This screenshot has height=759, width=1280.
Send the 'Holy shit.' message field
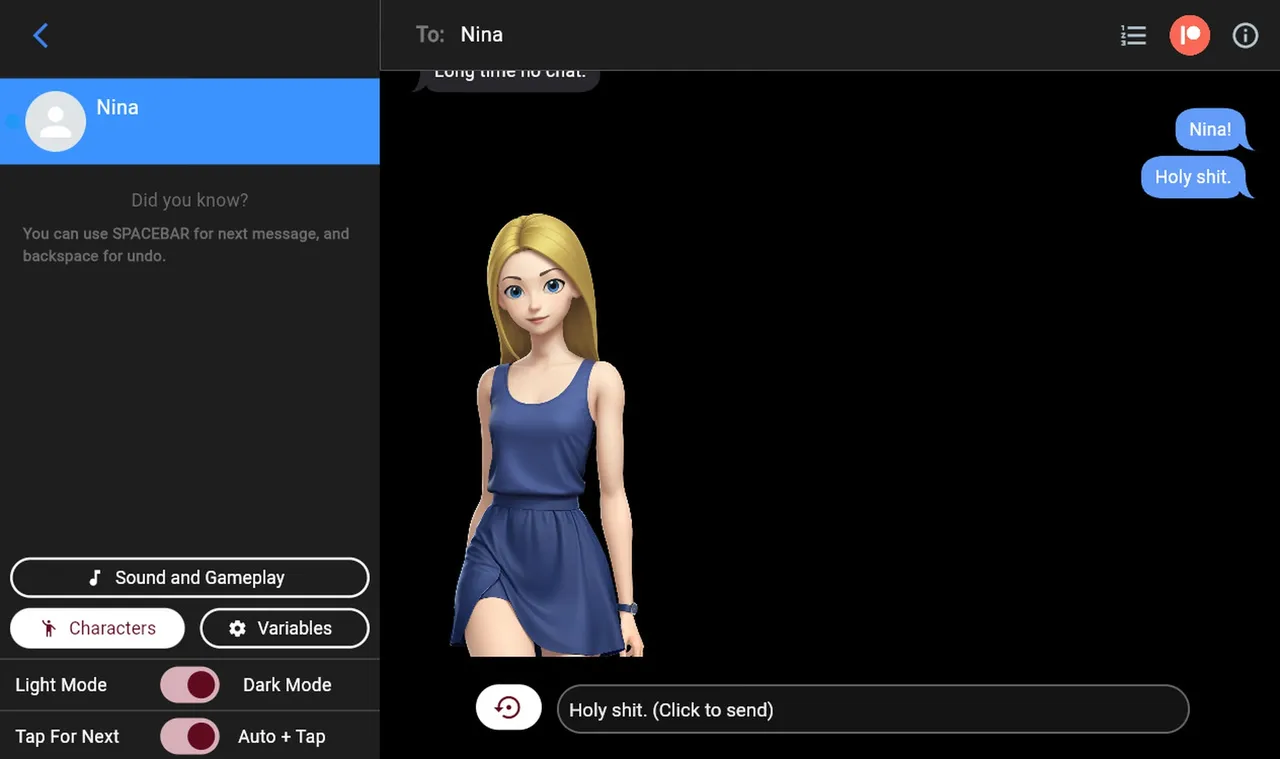point(873,709)
